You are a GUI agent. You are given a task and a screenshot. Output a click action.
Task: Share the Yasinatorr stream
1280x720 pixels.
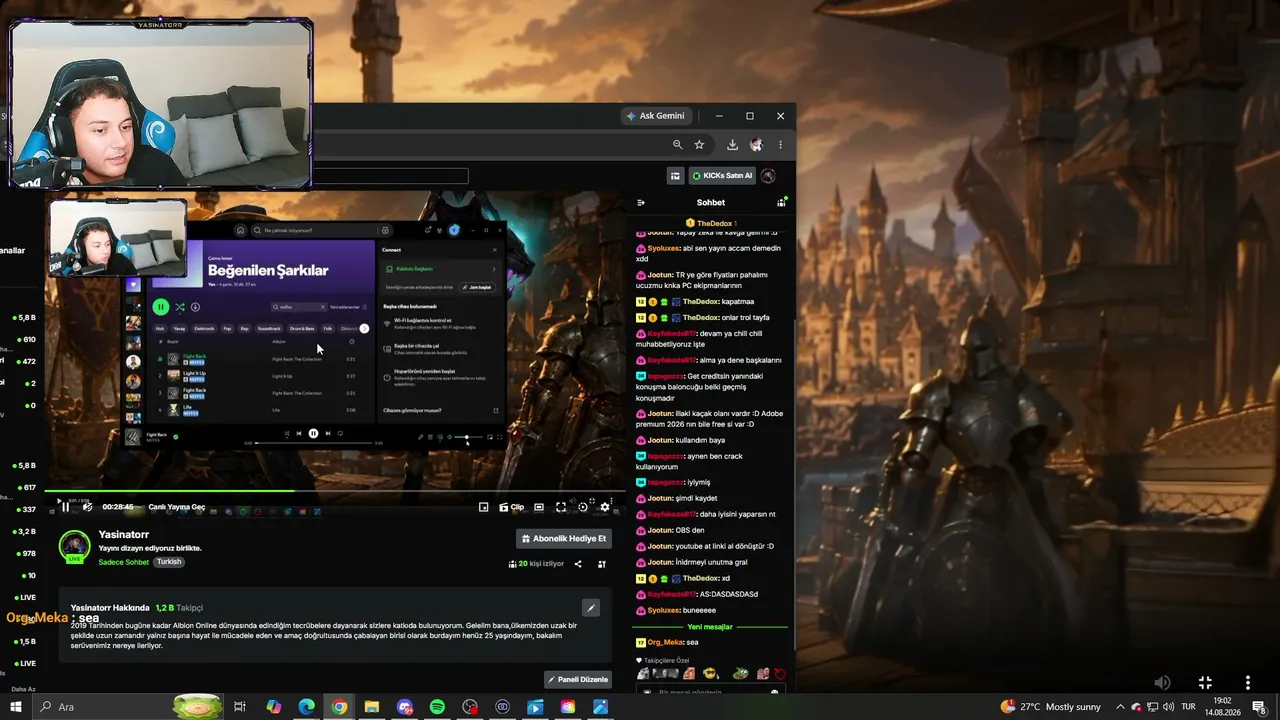578,564
